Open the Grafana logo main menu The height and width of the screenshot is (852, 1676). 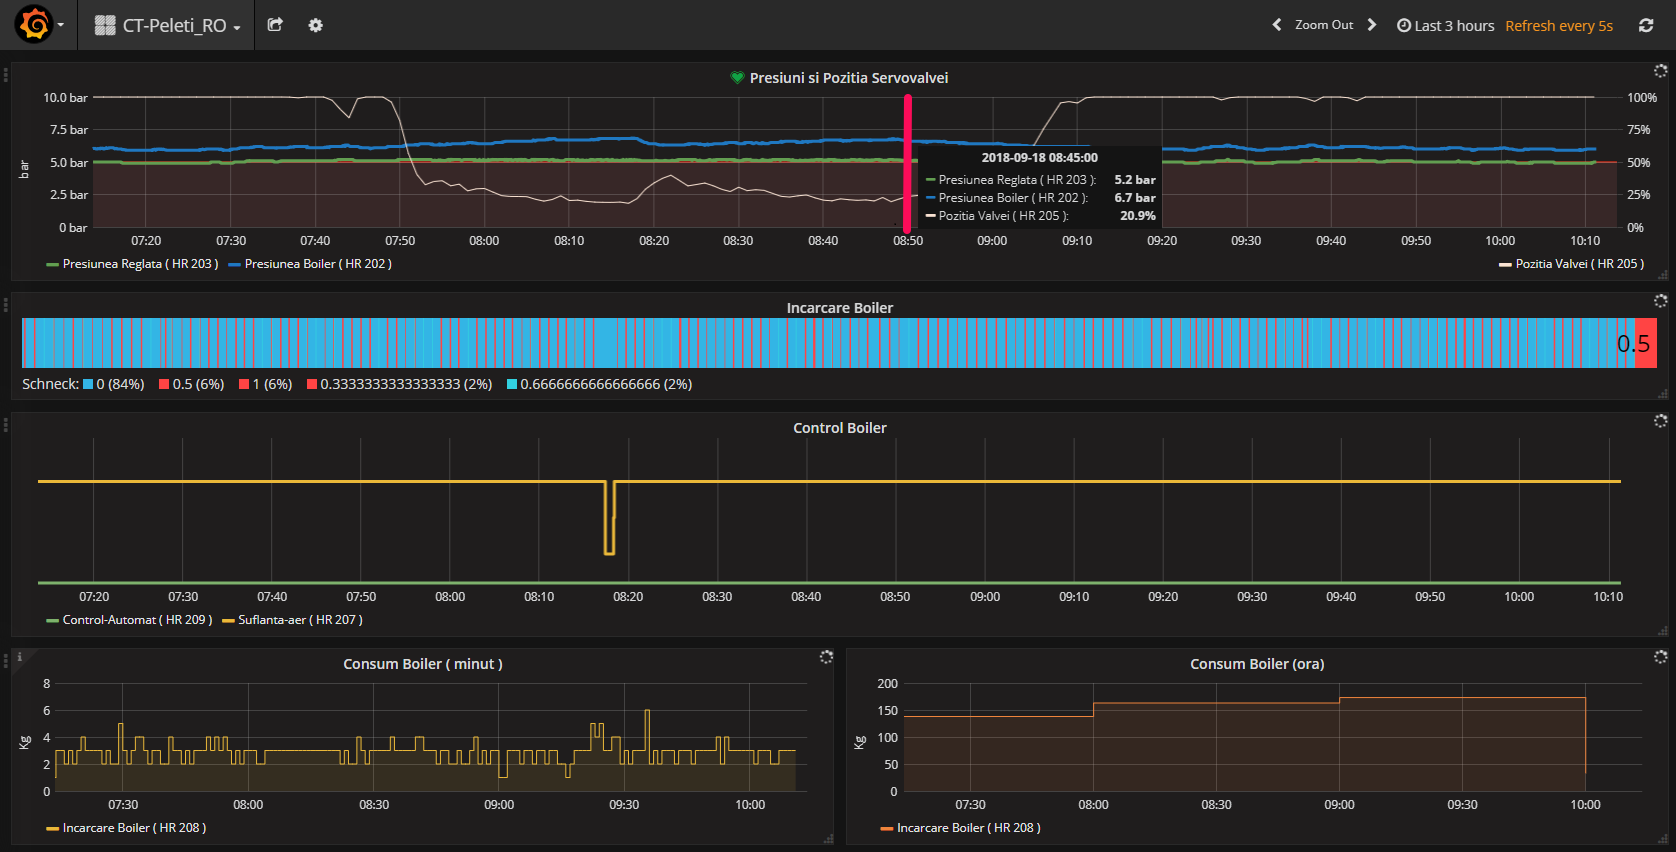34,25
